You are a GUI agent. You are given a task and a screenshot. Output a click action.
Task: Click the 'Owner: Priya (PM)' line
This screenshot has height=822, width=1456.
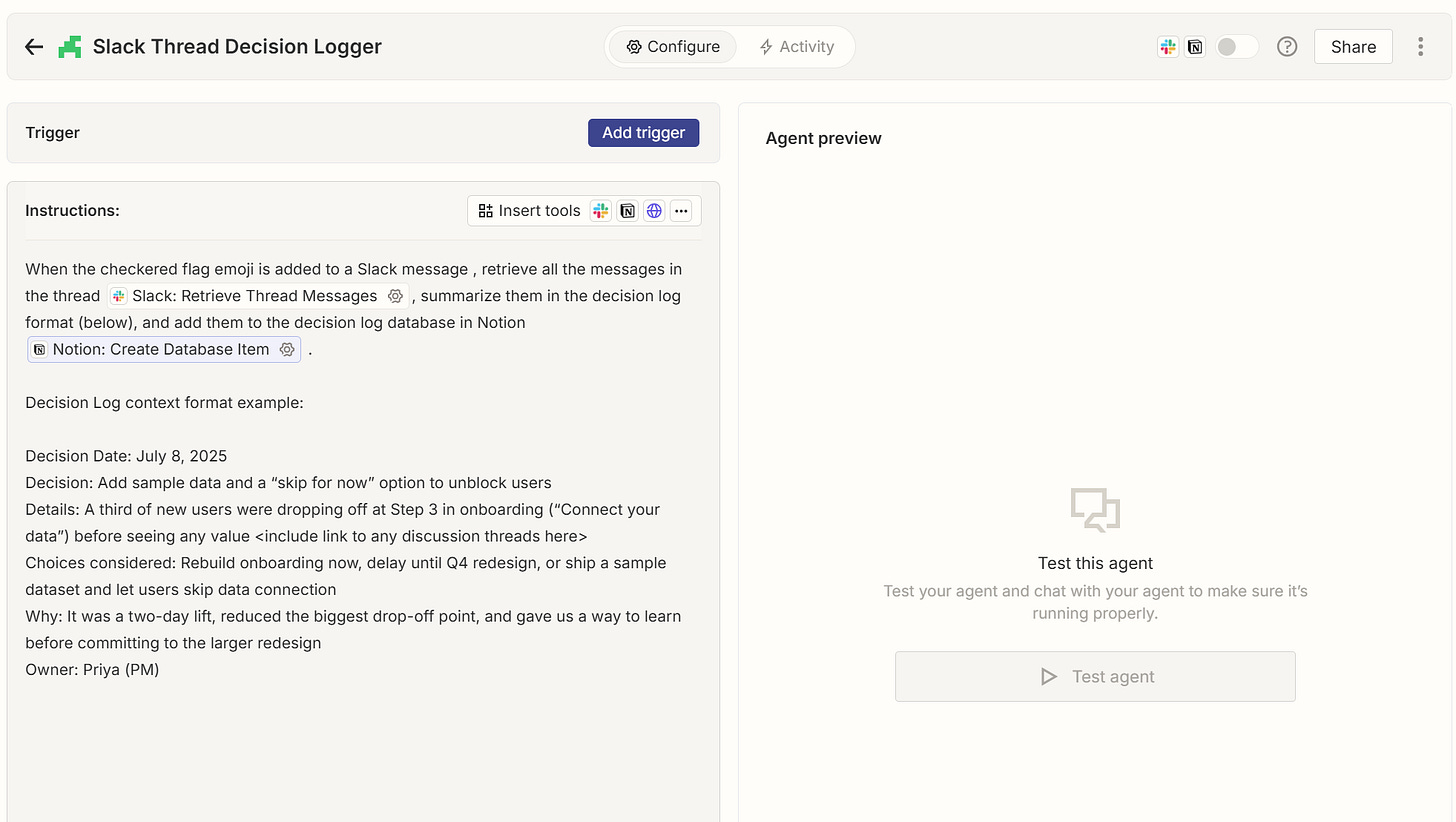(x=92, y=670)
